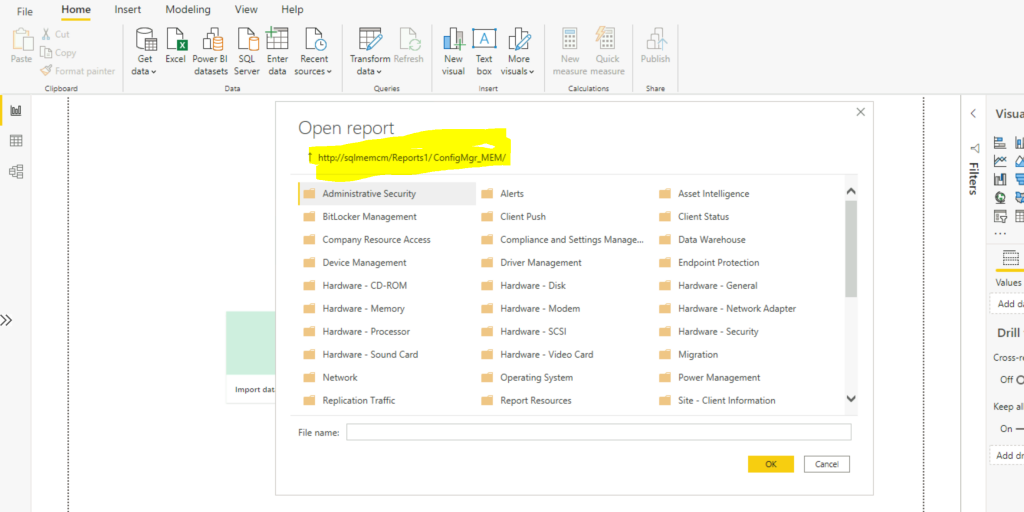Open Power BI datasets
Image resolution: width=1024 pixels, height=512 pixels.
210,52
